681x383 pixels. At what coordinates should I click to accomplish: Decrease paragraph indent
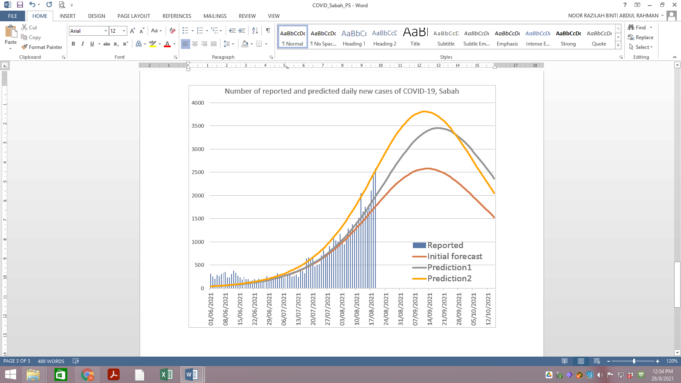232,31
